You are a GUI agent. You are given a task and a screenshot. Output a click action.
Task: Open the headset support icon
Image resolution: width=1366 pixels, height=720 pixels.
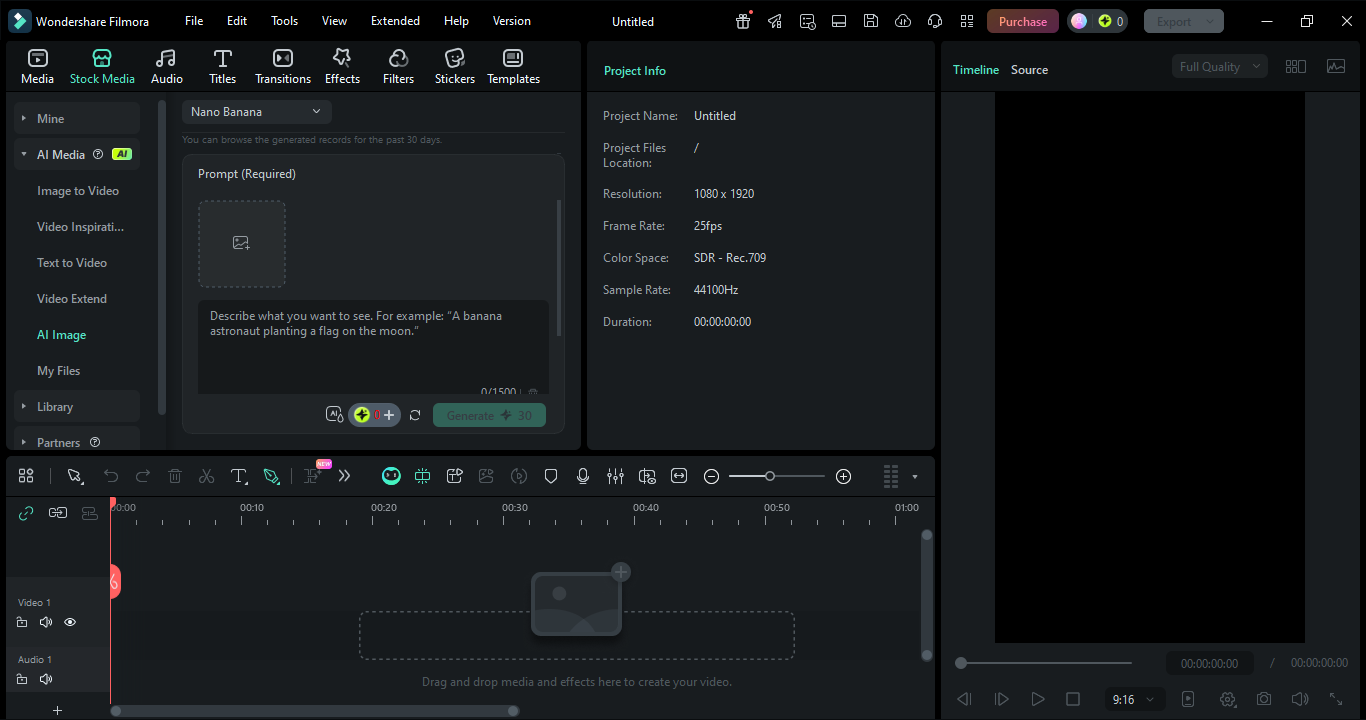tap(935, 21)
